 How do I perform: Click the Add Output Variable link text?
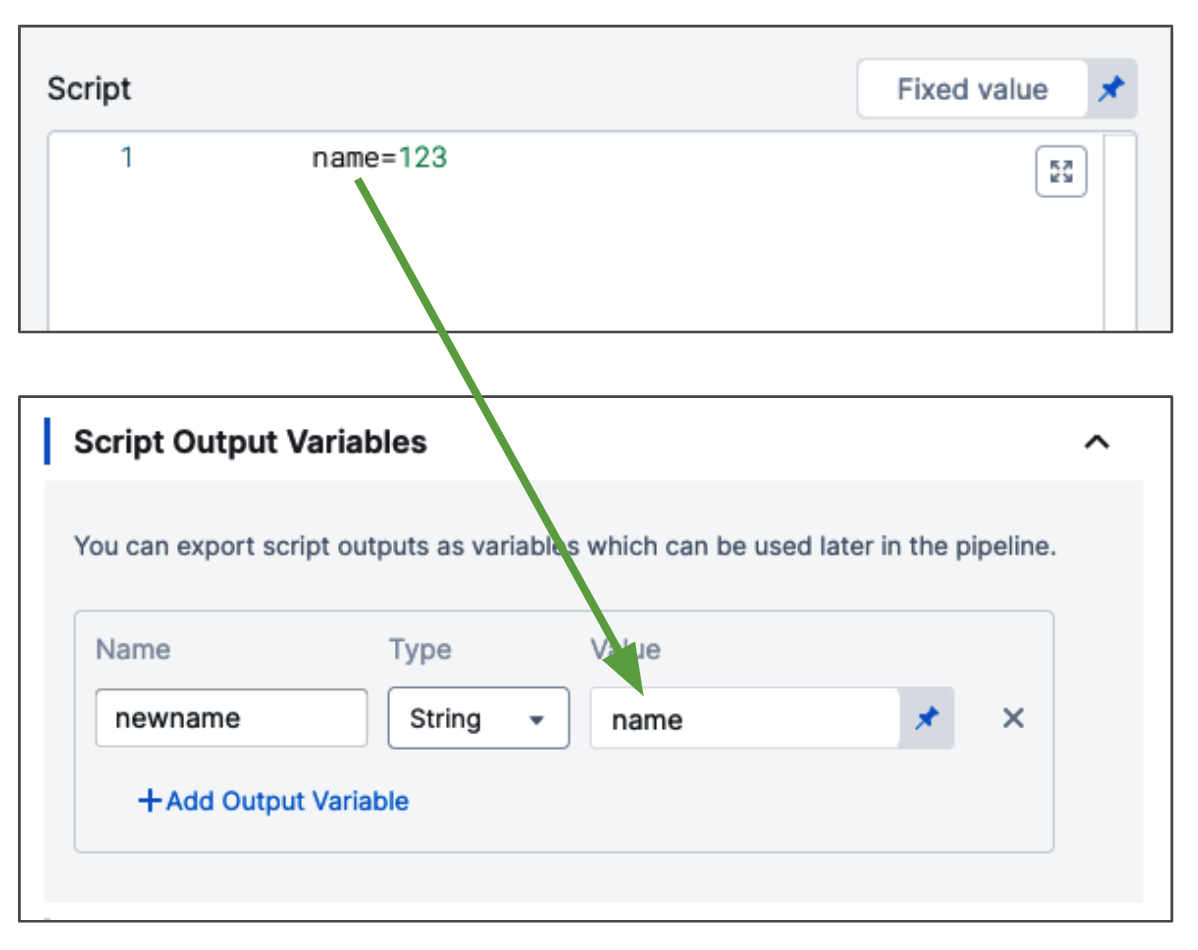(287, 801)
